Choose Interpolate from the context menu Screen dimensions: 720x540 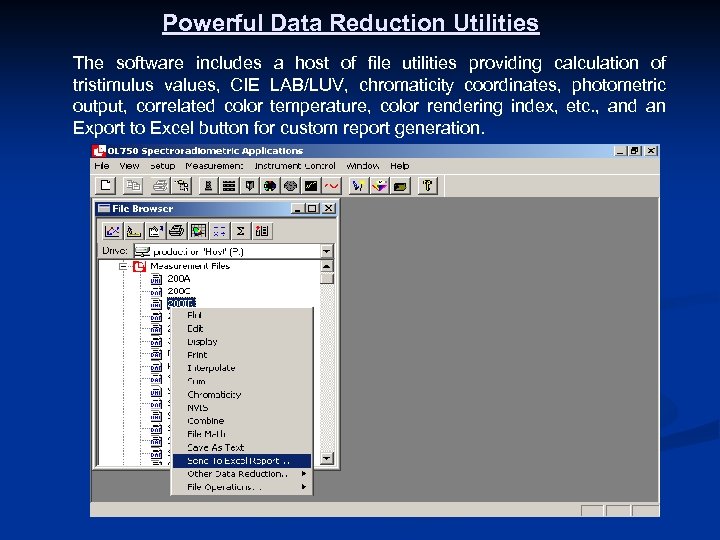pyautogui.click(x=242, y=368)
